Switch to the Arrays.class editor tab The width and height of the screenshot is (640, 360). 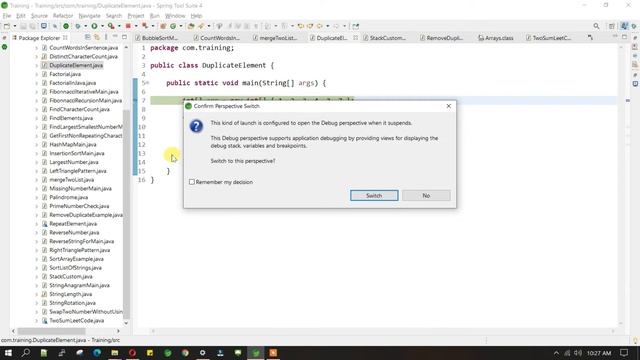click(x=496, y=38)
